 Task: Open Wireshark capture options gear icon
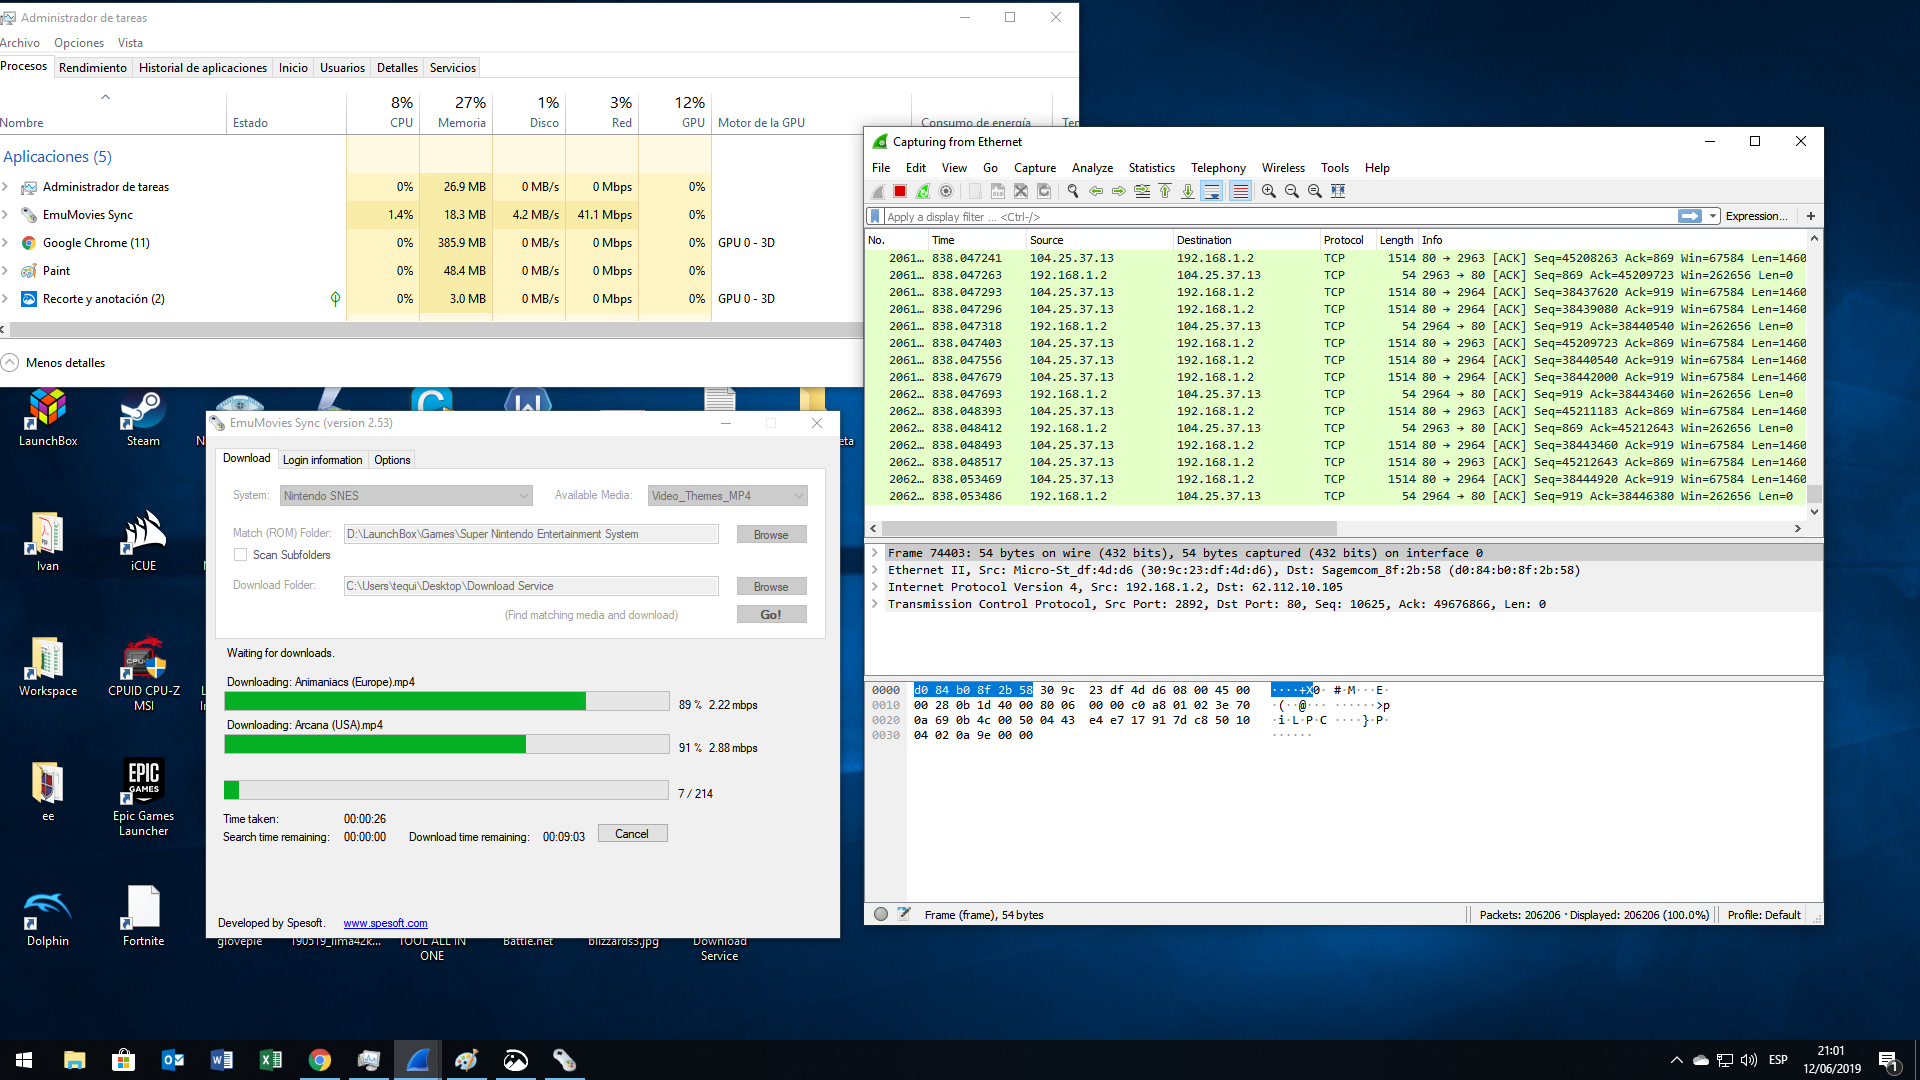click(x=946, y=191)
